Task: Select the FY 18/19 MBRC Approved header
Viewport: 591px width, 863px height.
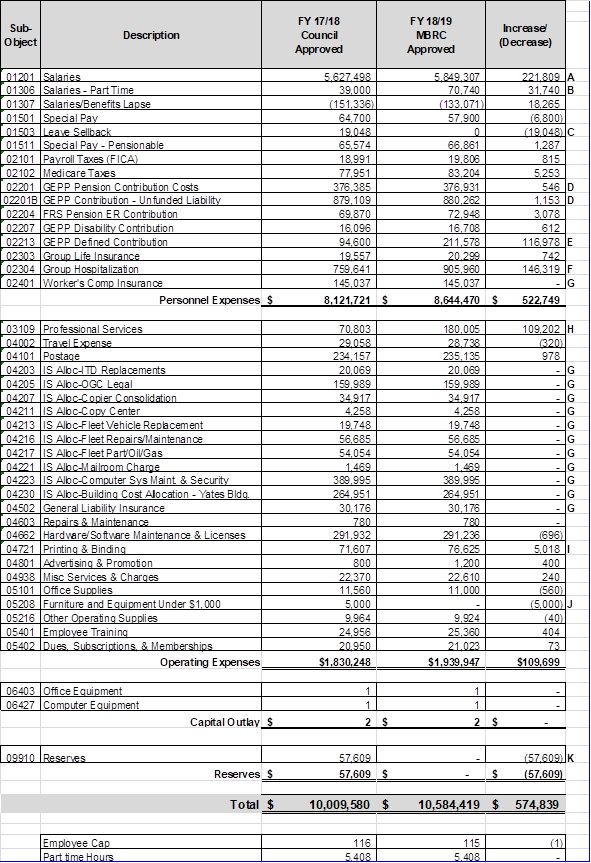Action: [431, 35]
